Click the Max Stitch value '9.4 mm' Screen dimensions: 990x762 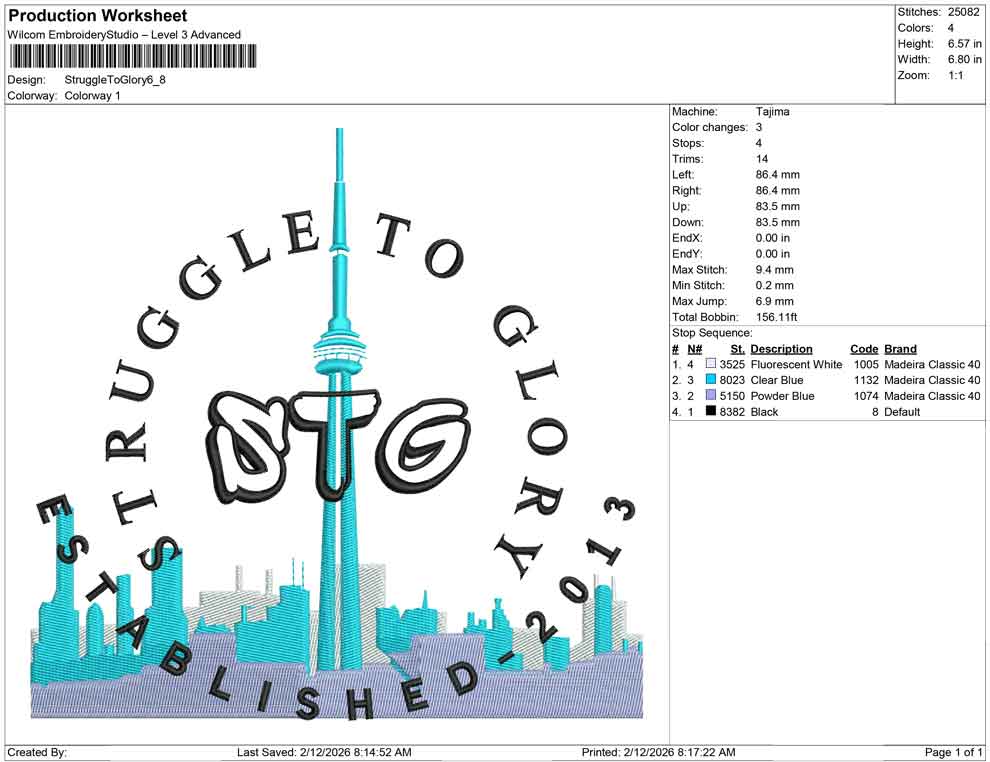point(775,270)
